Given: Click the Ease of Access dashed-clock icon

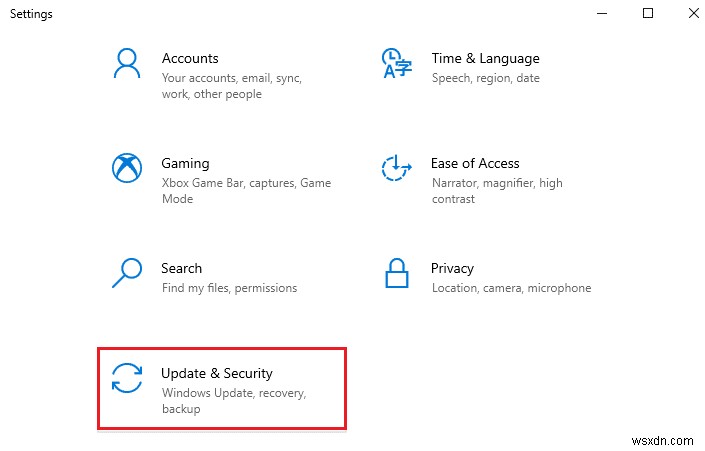Looking at the screenshot, I should click(397, 169).
